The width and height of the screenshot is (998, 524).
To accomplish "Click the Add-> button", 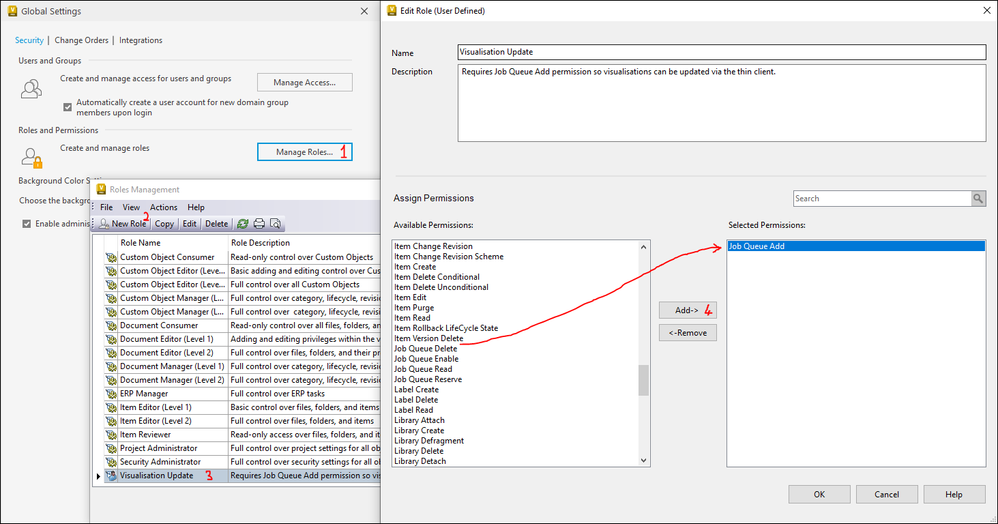I will (687, 310).
